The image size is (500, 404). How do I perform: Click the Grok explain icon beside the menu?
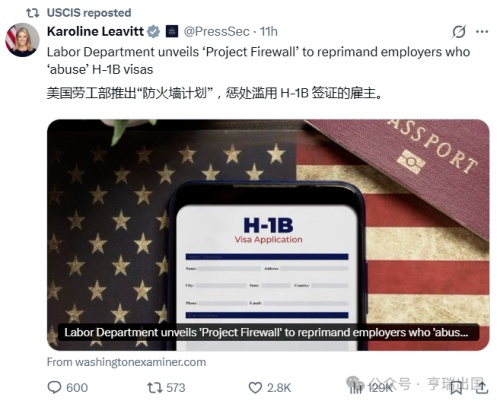pos(459,32)
